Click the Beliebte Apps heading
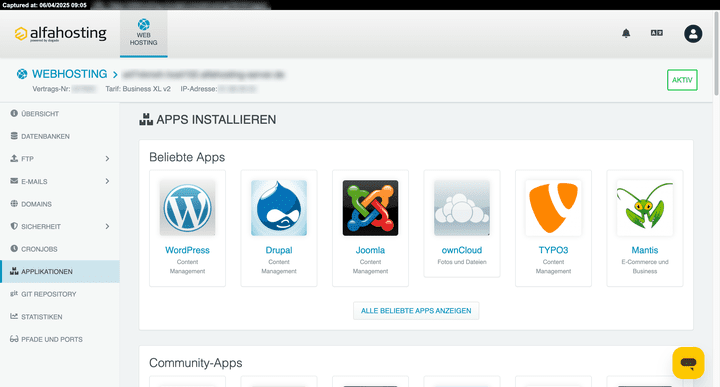This screenshot has width=720, height=387. (x=187, y=157)
